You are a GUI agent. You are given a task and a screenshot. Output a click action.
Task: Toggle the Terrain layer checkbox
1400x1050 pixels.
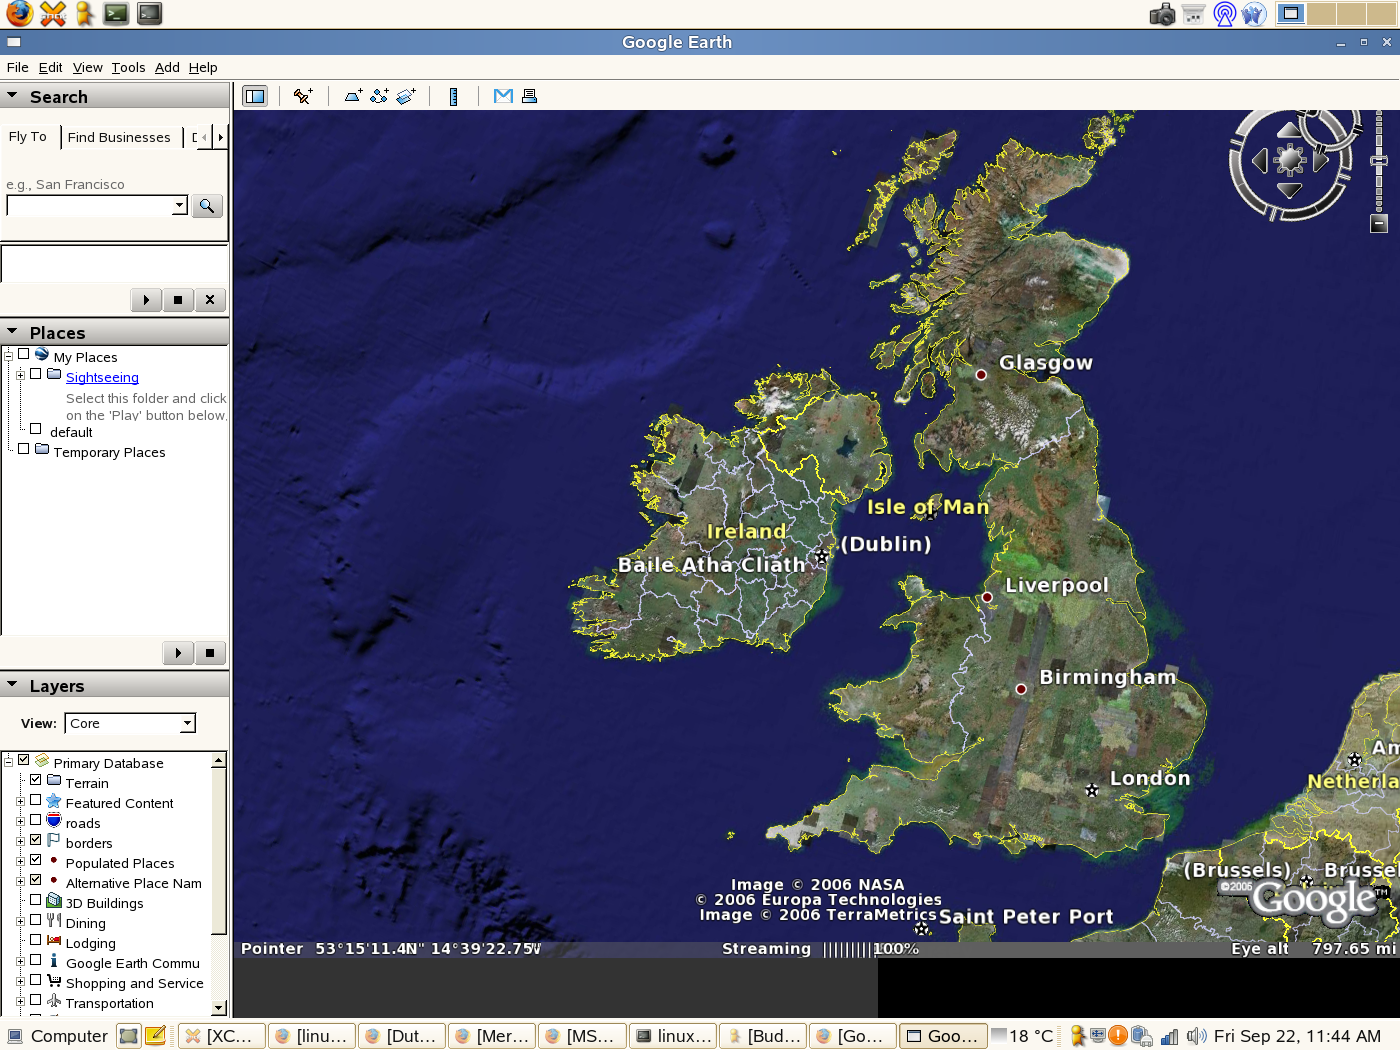pos(36,780)
